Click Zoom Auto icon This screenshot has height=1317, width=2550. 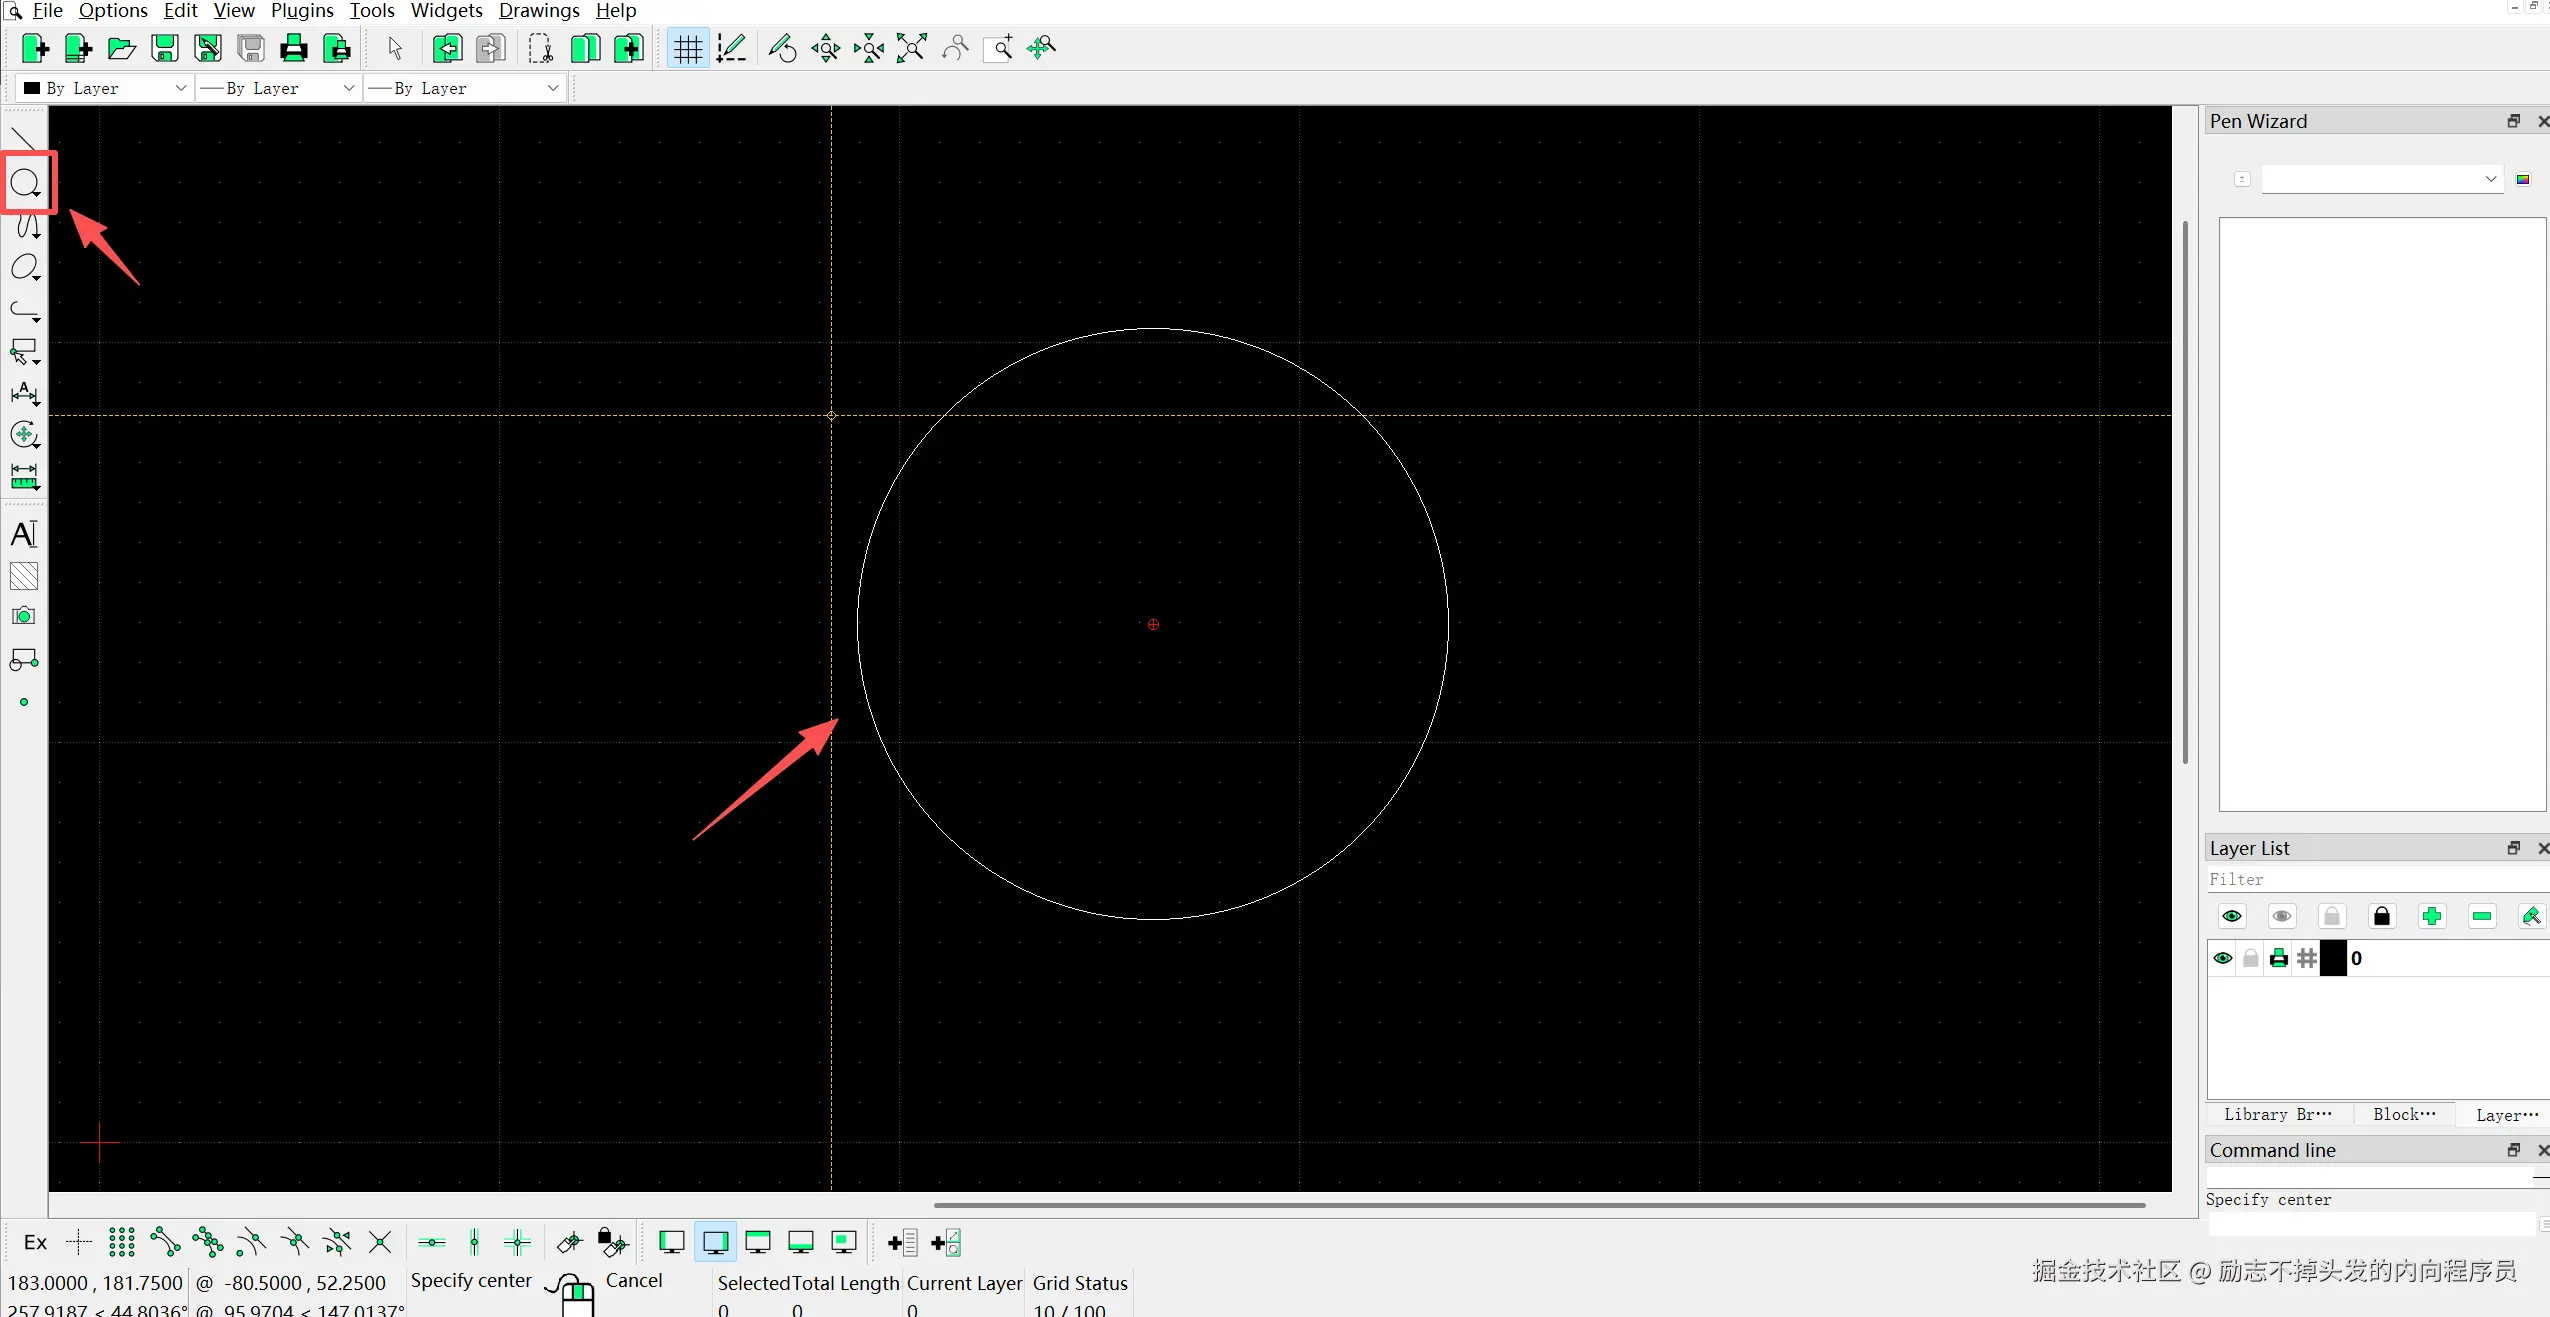point(912,48)
